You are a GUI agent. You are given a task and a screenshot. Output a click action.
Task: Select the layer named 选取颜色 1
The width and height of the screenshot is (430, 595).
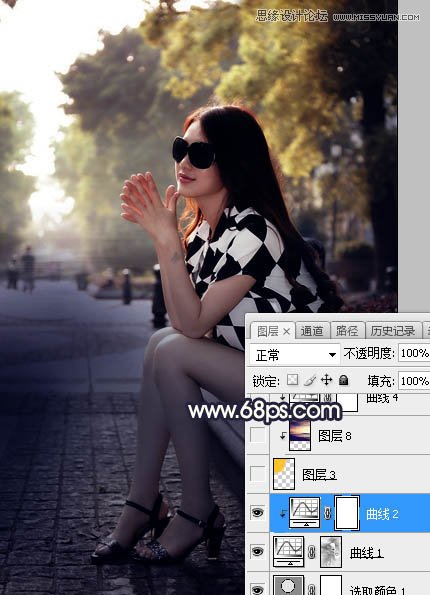click(378, 590)
